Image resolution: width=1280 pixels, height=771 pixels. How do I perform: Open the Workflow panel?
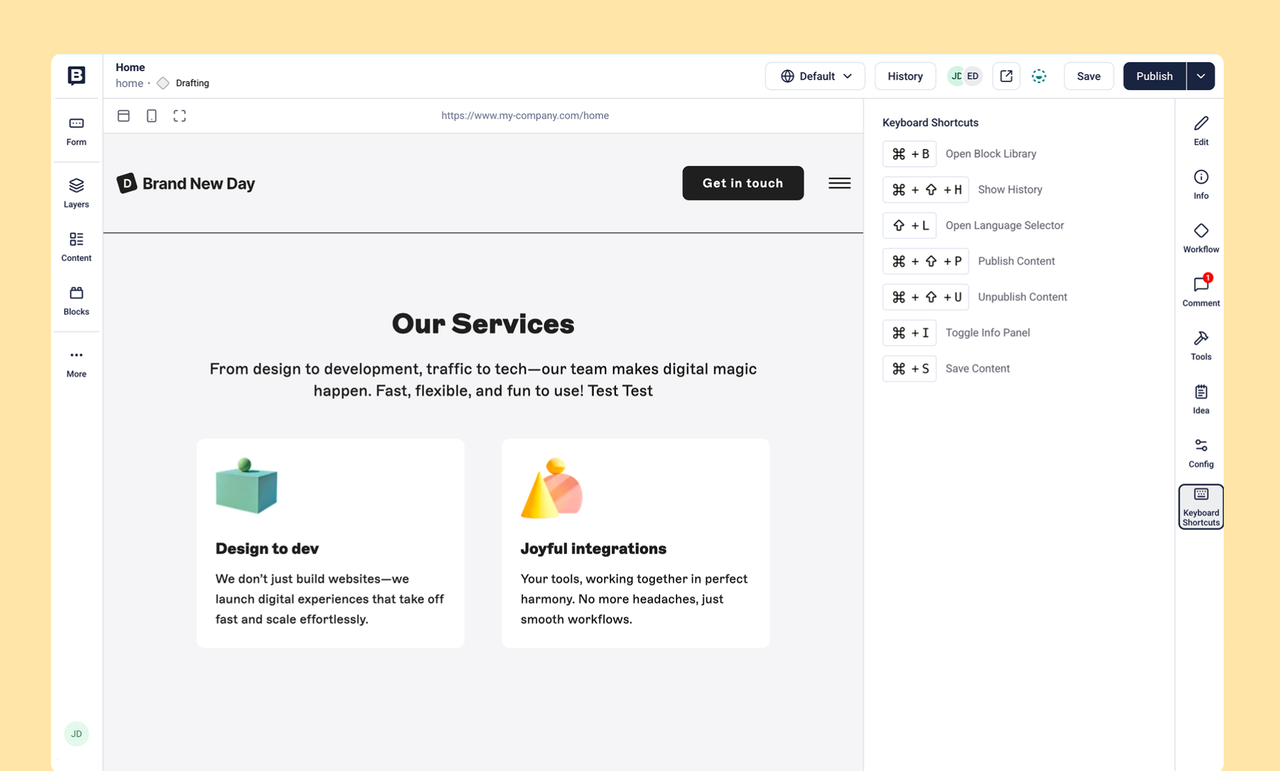pyautogui.click(x=1201, y=239)
